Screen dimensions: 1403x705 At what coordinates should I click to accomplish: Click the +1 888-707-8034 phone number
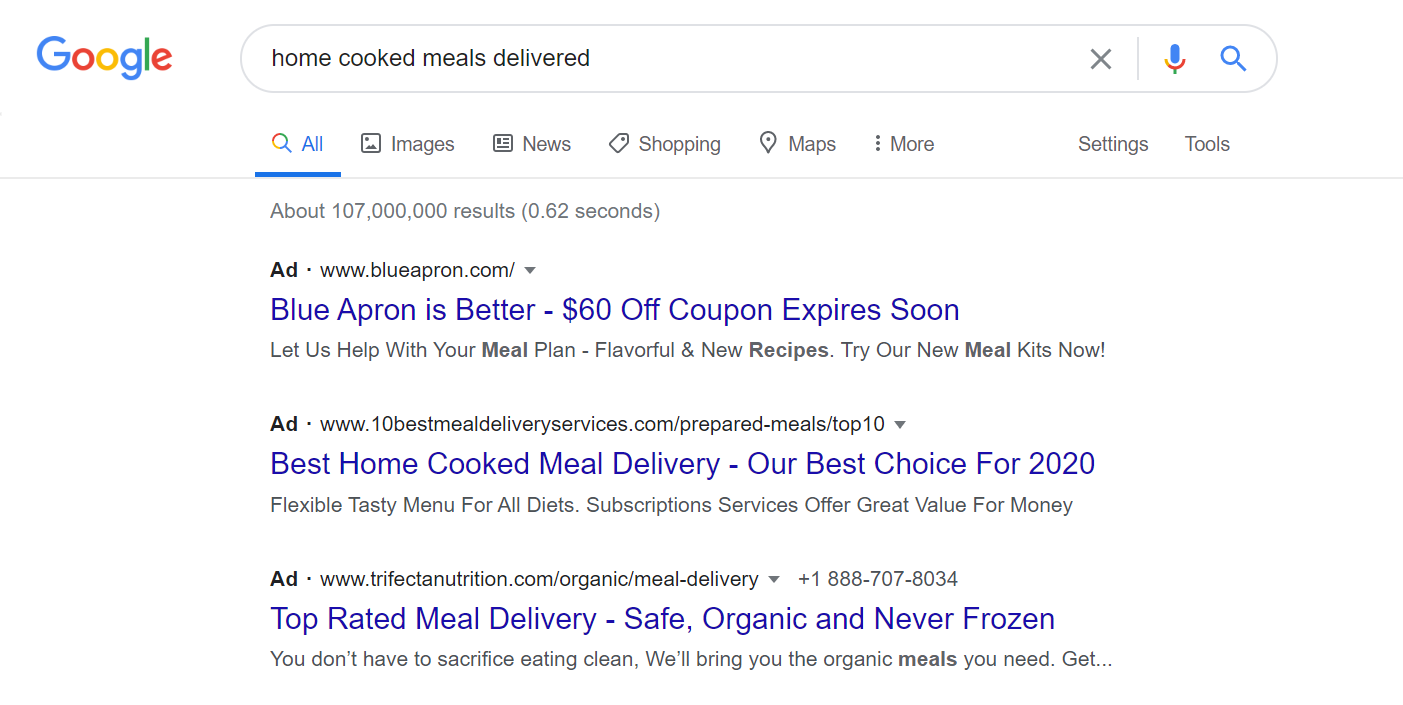click(878, 579)
